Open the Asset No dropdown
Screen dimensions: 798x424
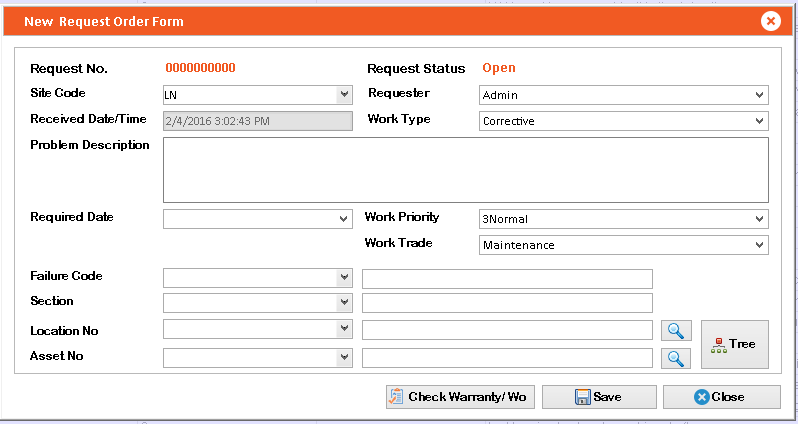pos(345,357)
